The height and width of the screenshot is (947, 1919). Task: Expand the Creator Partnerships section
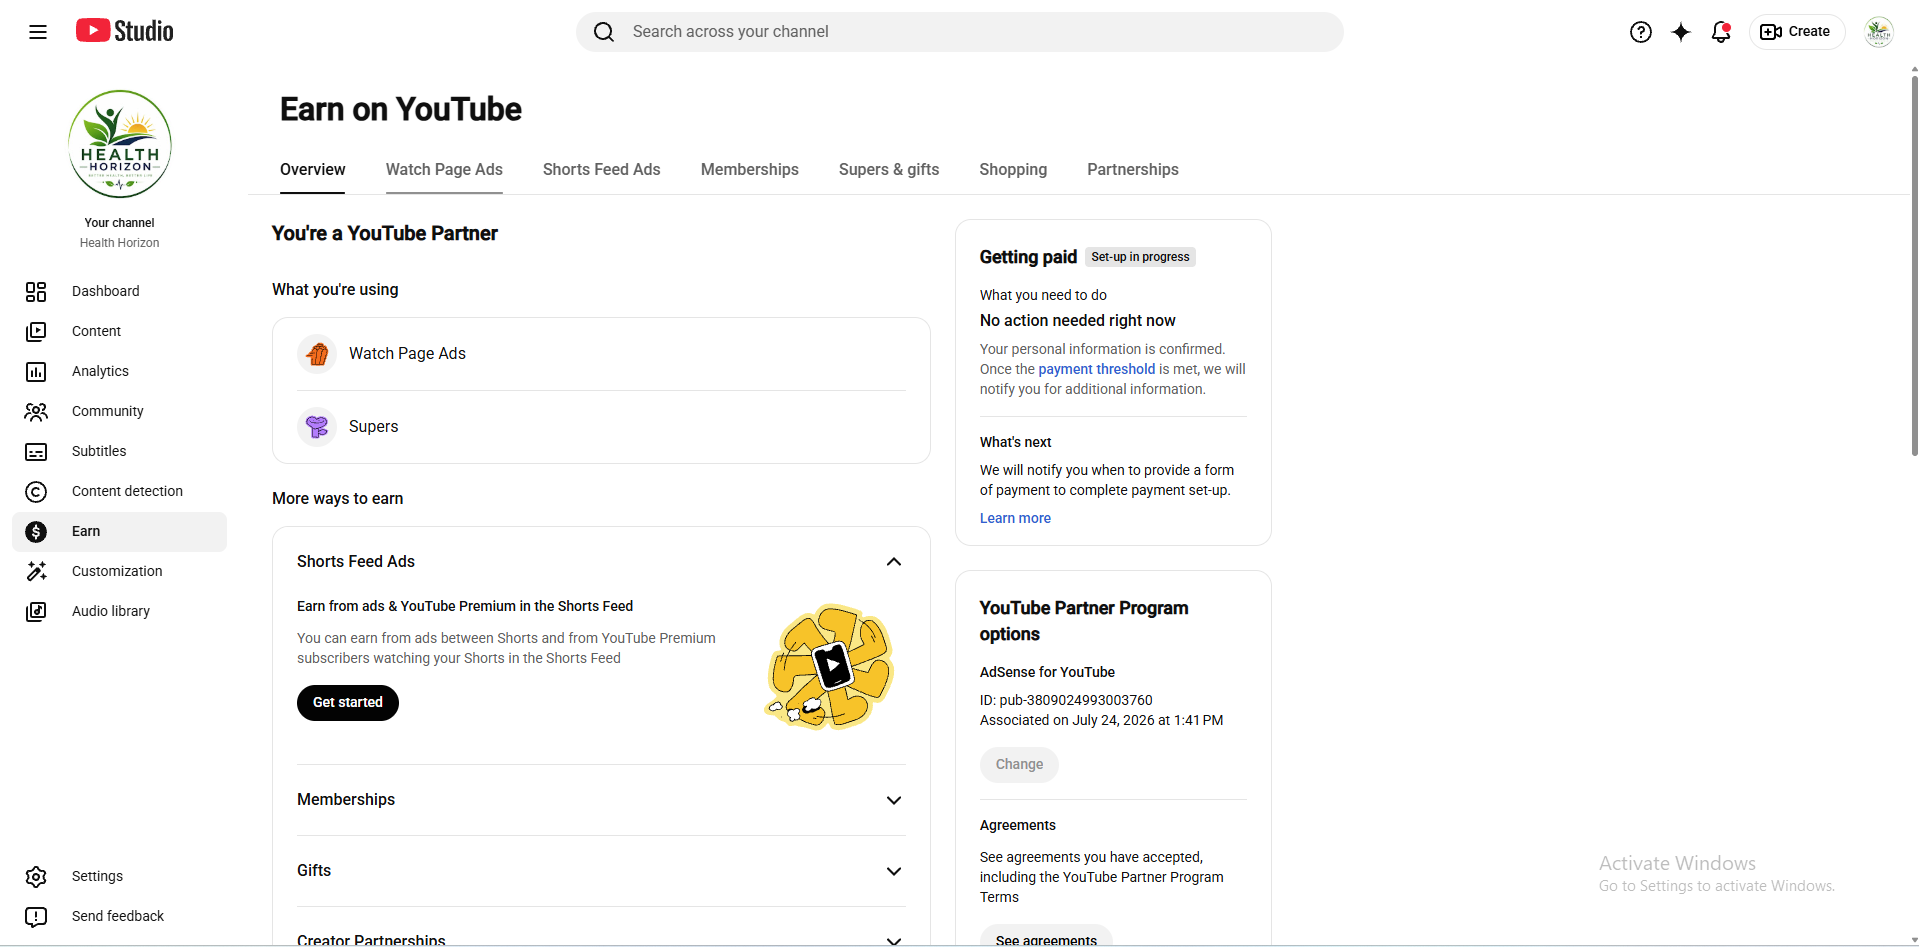[894, 939]
